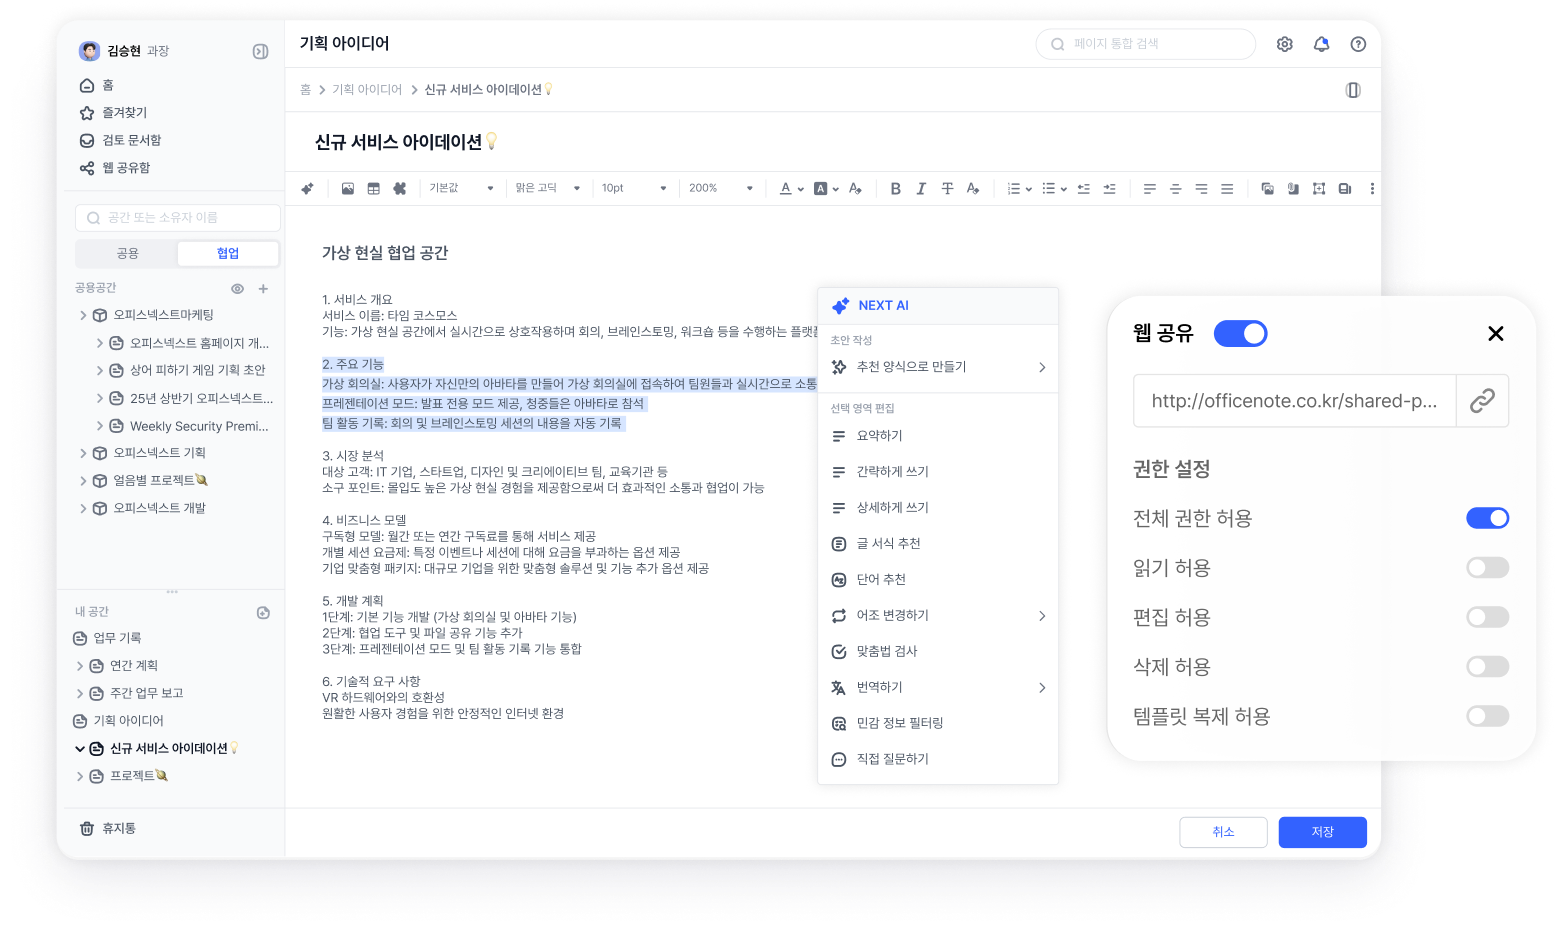Select the bold formatting icon
Viewport: 1557px width, 934px height.
point(895,188)
